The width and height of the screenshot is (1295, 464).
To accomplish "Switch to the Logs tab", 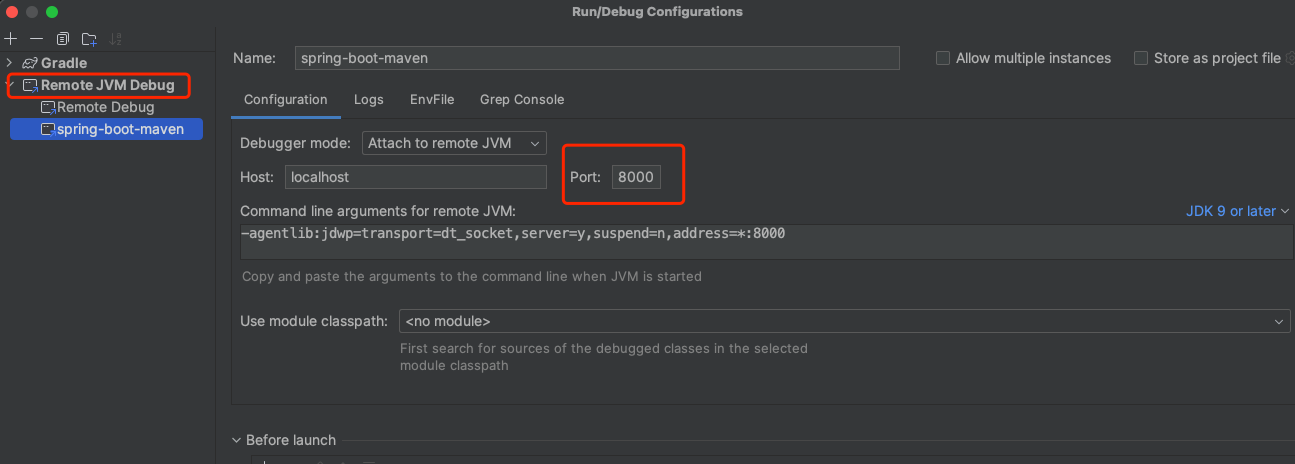I will 368,99.
